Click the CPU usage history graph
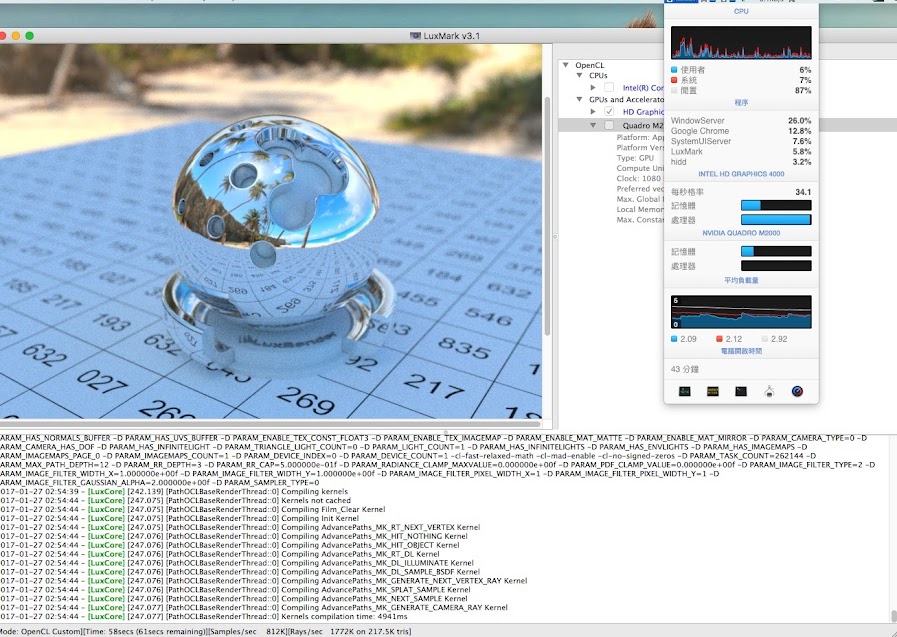897x637 pixels. click(741, 42)
